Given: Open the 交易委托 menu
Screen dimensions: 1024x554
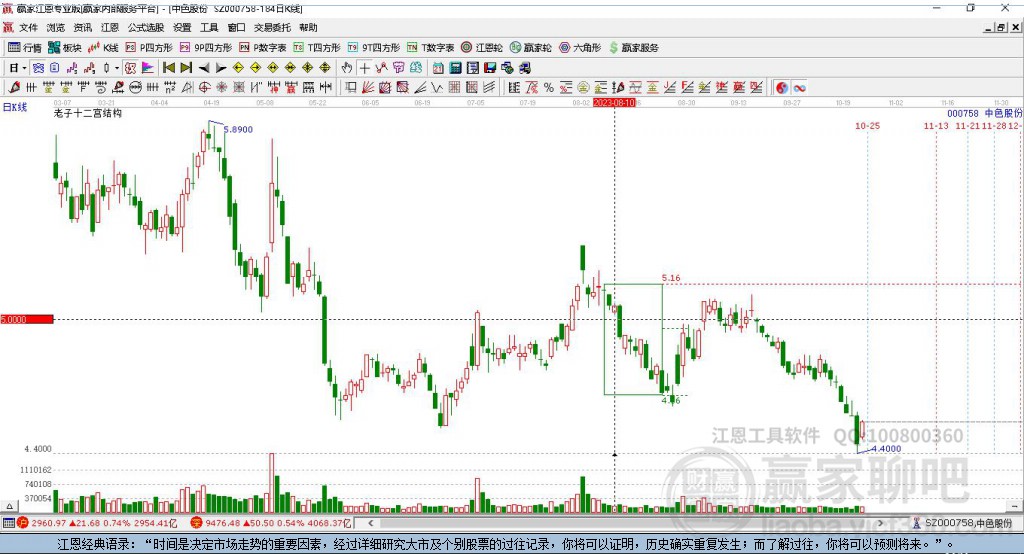Looking at the screenshot, I should coord(272,27).
